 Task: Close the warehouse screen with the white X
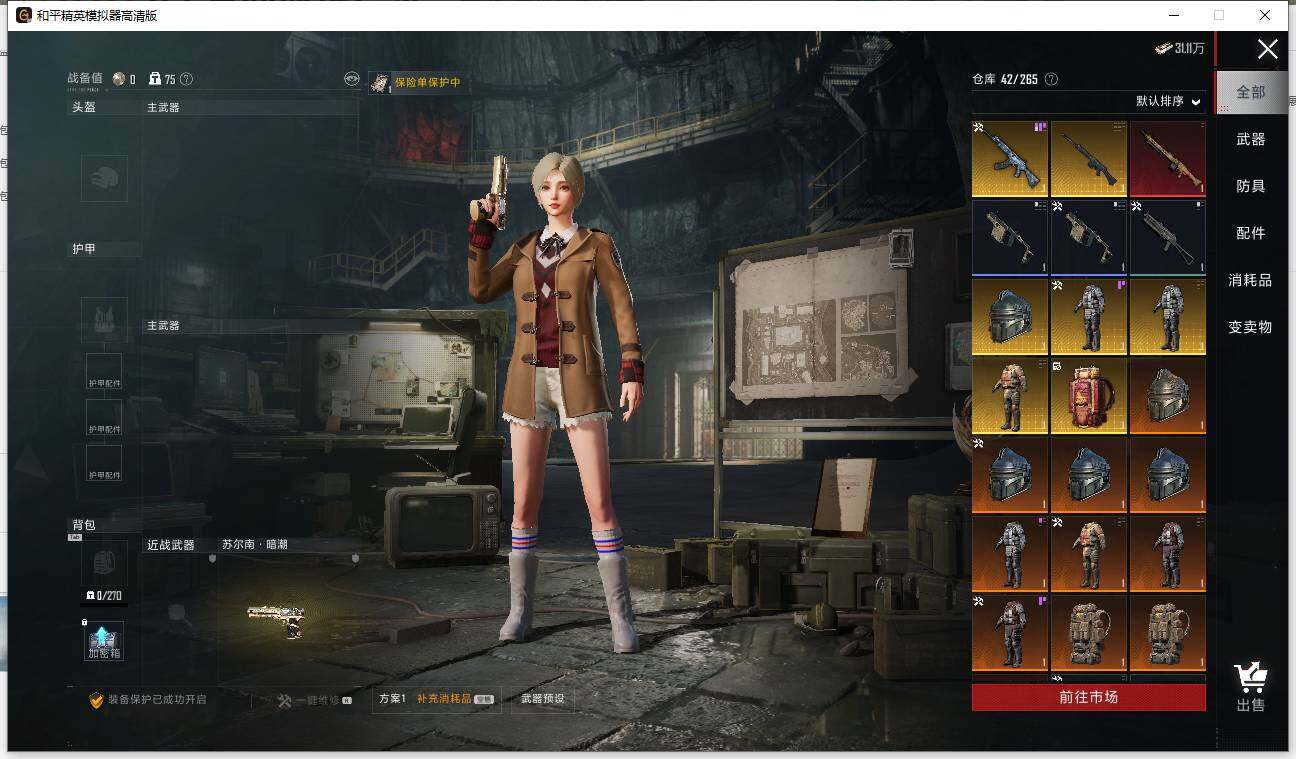pyautogui.click(x=1268, y=49)
